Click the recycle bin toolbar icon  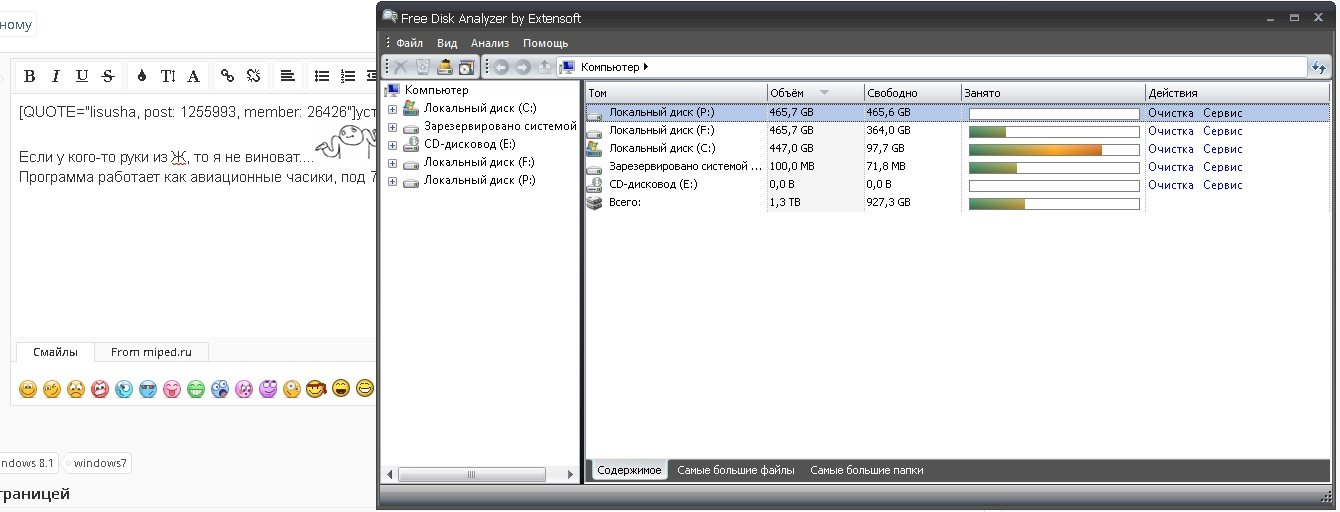click(x=423, y=67)
